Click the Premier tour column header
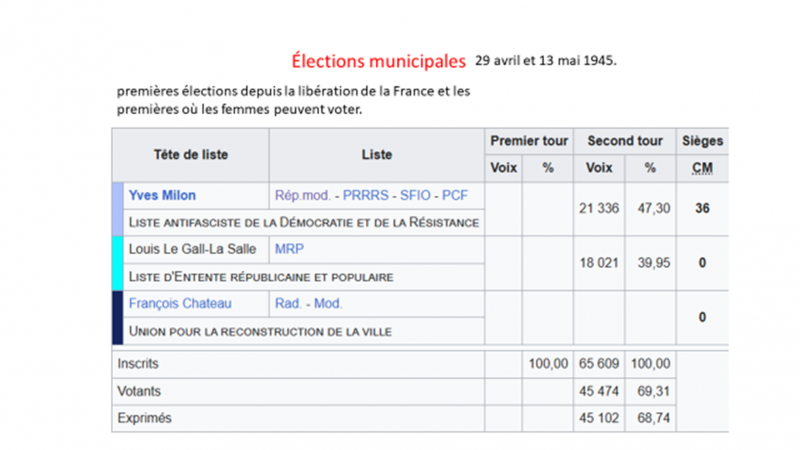Image resolution: width=800 pixels, height=450 pixels. pyautogui.click(x=528, y=141)
